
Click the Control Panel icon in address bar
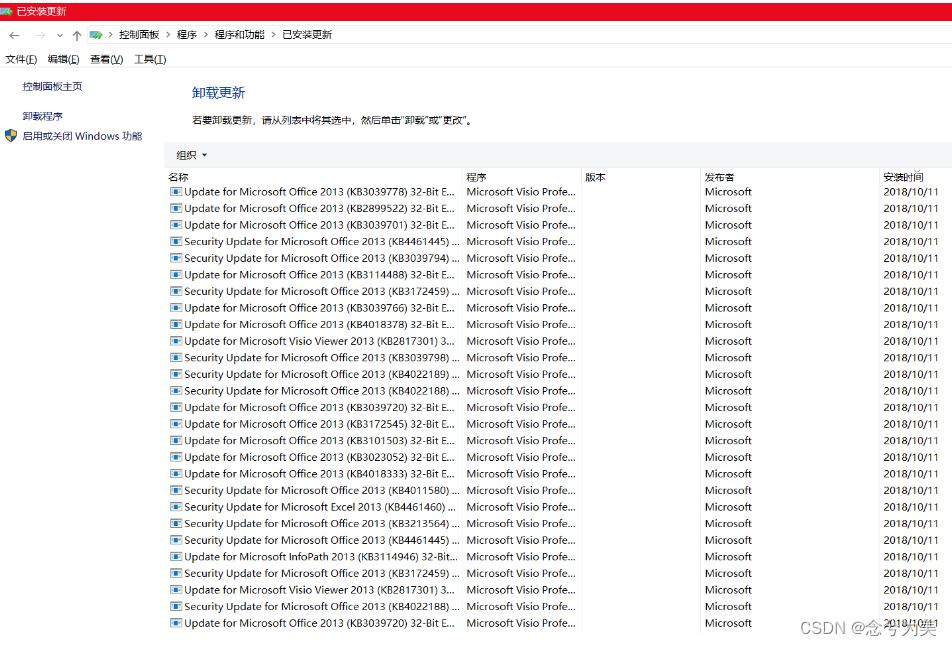pos(96,35)
